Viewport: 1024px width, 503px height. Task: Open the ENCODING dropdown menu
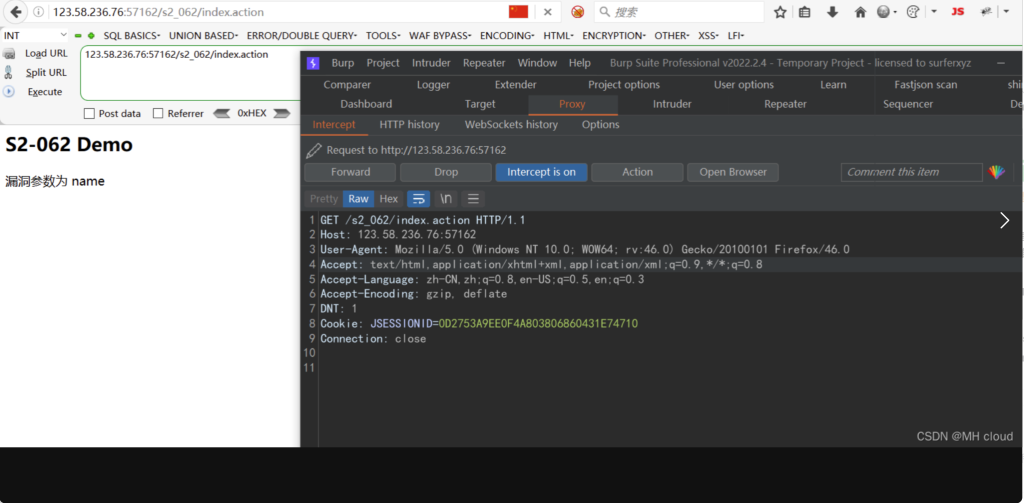coord(507,35)
